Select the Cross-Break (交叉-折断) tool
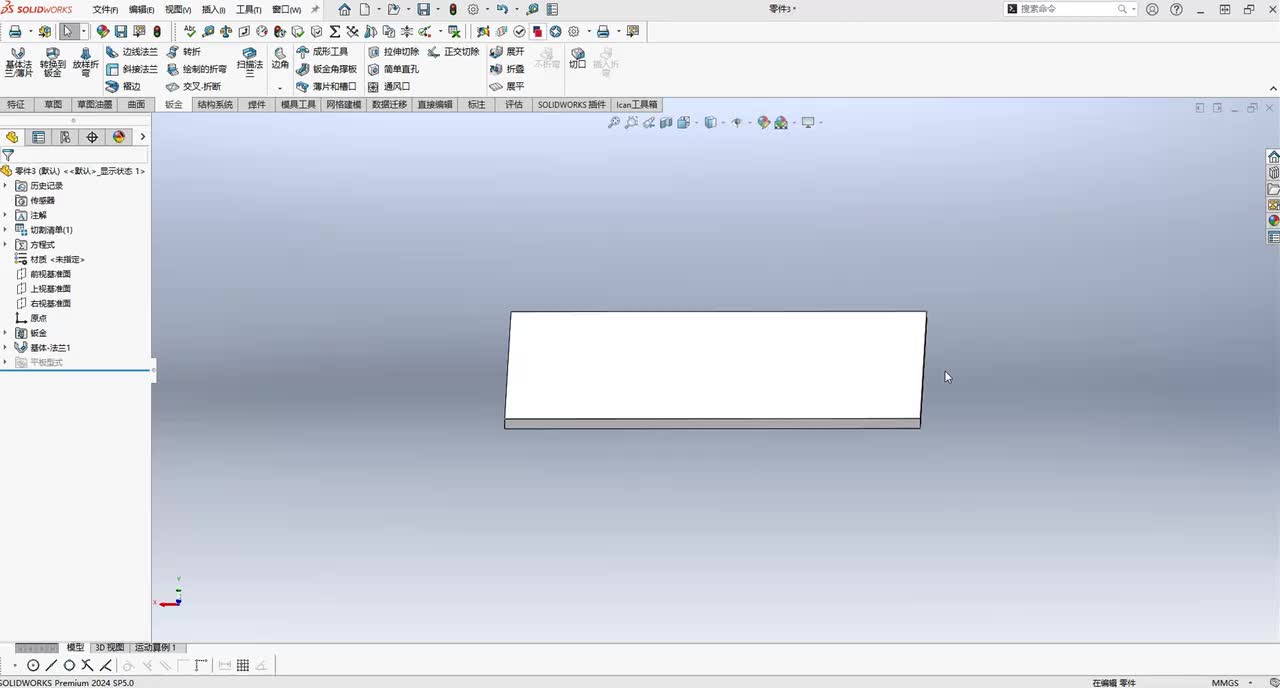This screenshot has height=688, width=1280. coord(193,86)
